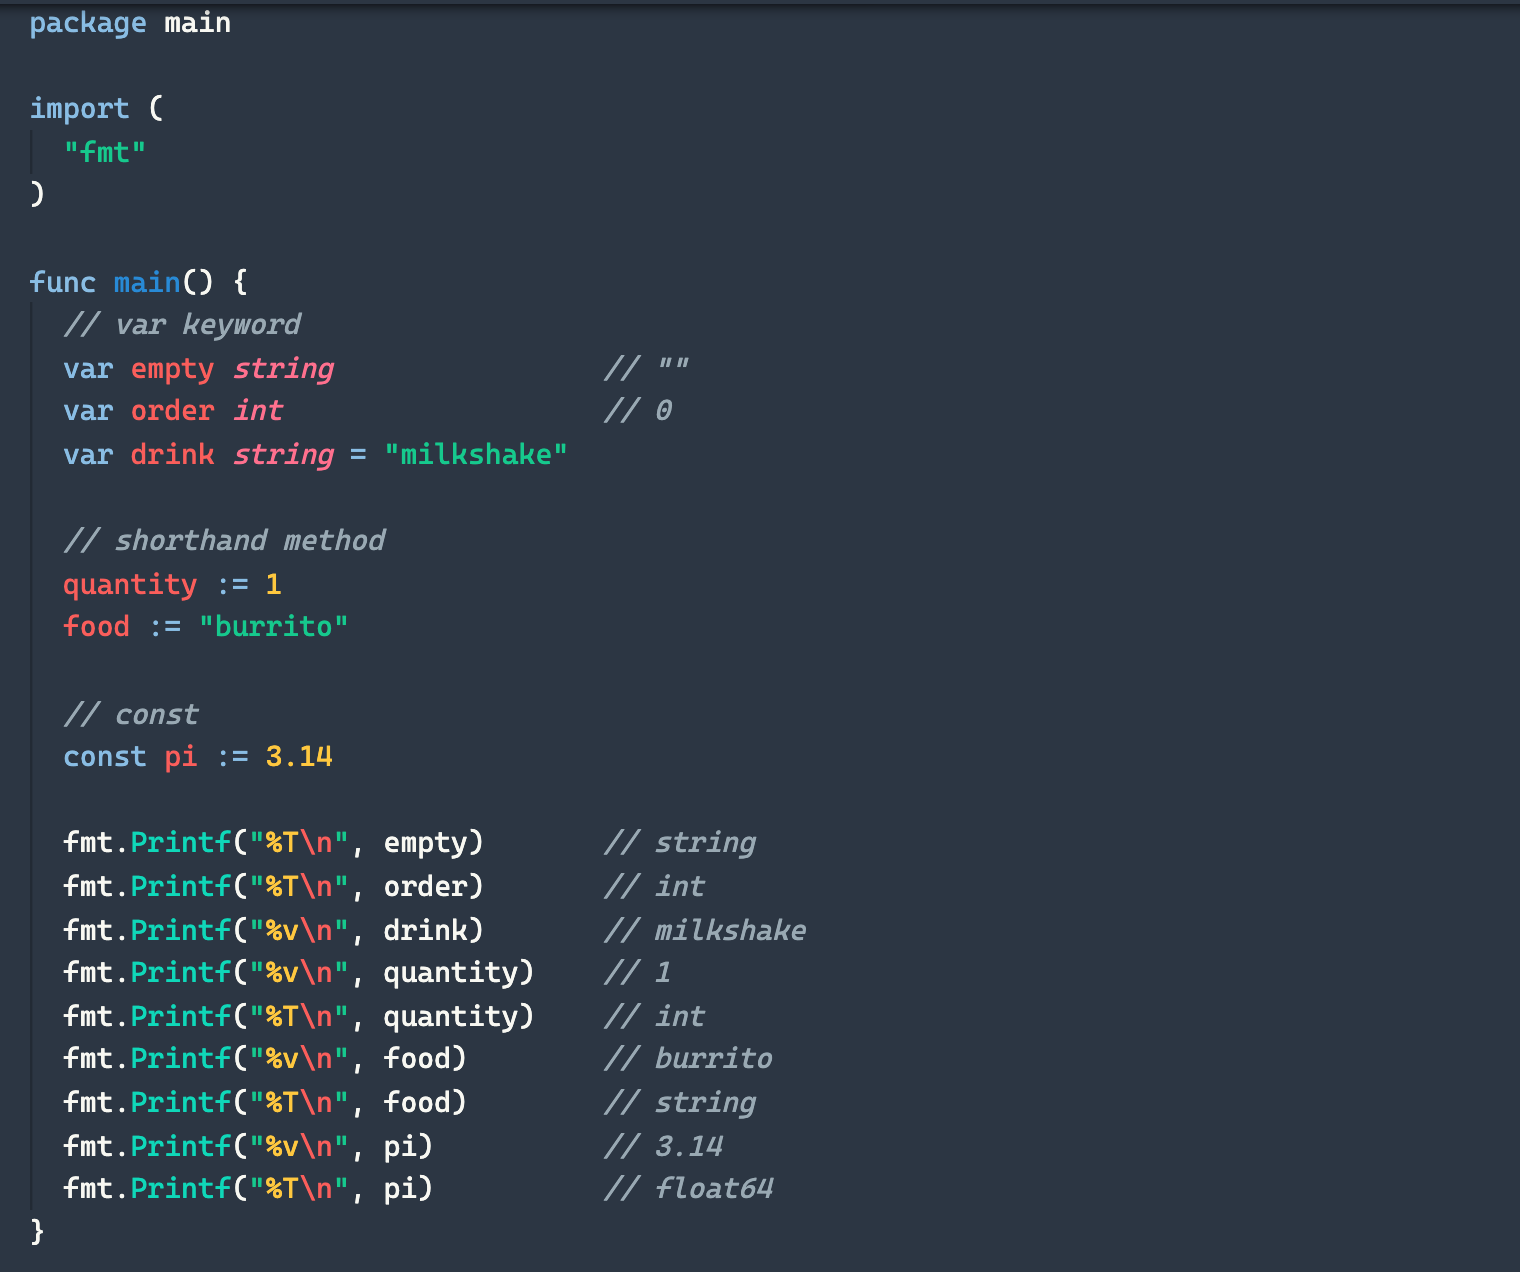Viewport: 1520px width, 1272px height.
Task: Click the 'quantity' identifier in shorthand assignment
Action: point(130,584)
